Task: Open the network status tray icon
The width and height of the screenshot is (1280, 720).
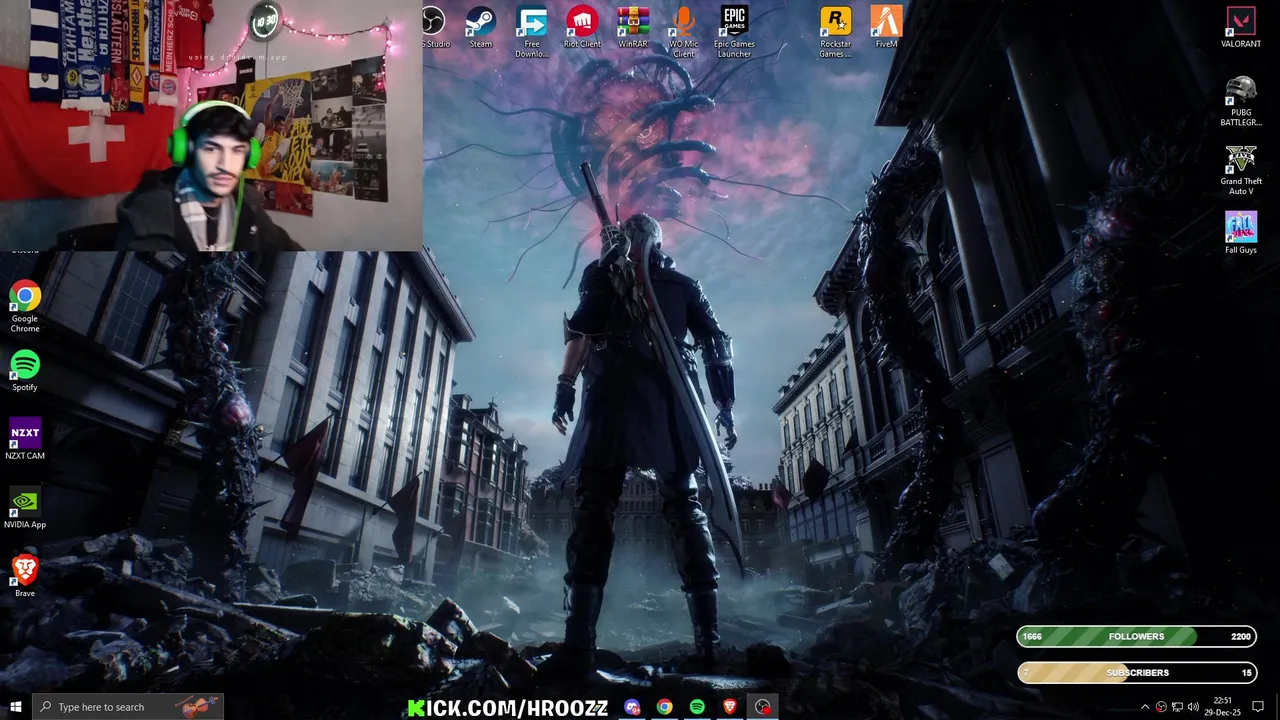Action: [1177, 707]
